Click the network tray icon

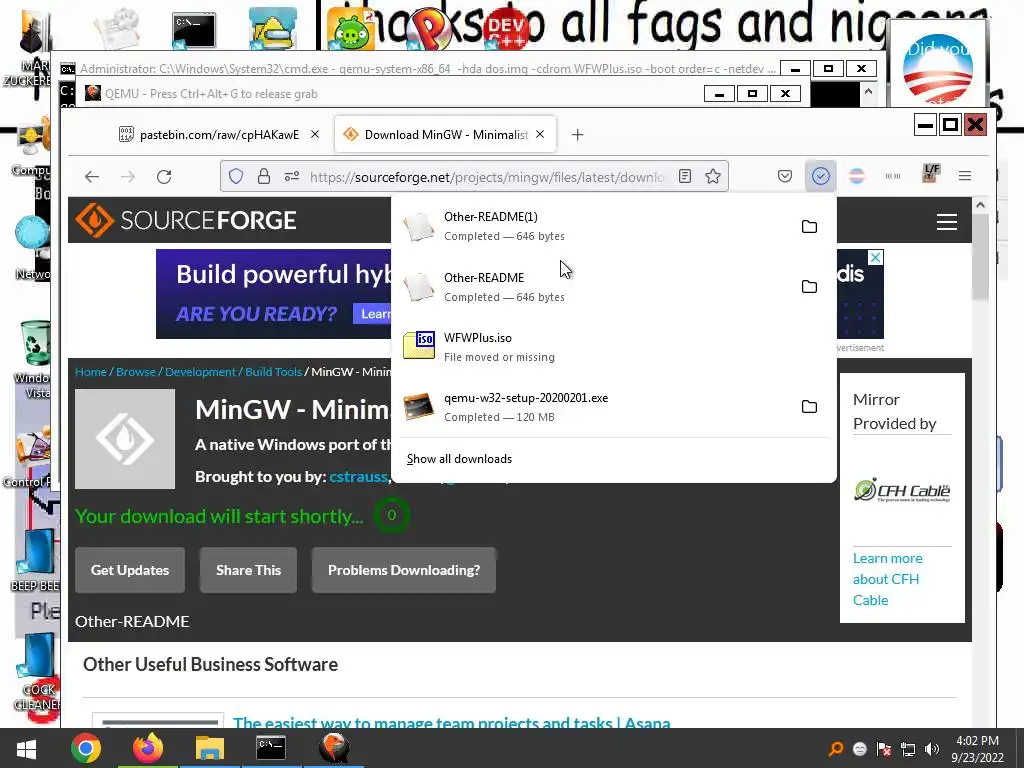[908, 749]
